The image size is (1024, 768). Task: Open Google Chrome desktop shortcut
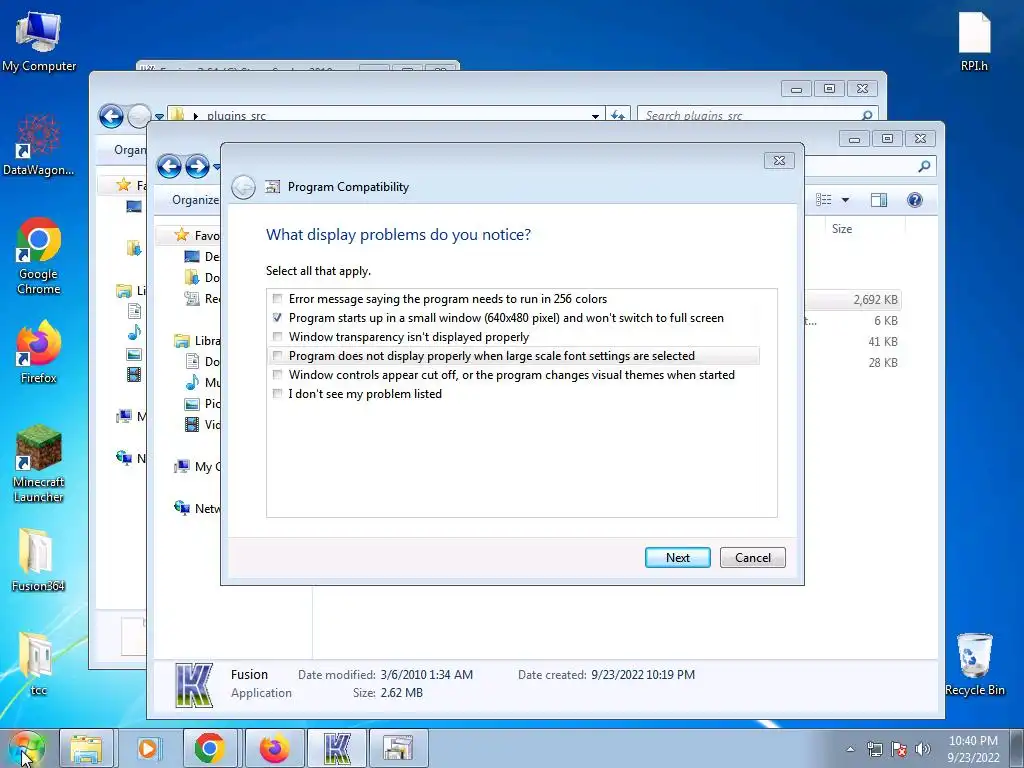click(x=39, y=256)
